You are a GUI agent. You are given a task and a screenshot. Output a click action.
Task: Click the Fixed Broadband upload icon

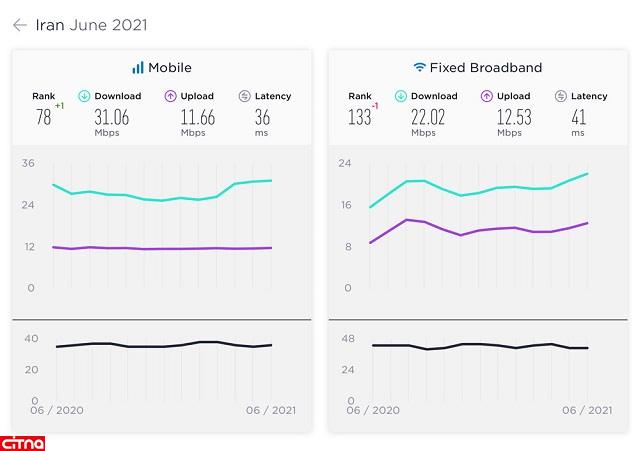(x=486, y=97)
